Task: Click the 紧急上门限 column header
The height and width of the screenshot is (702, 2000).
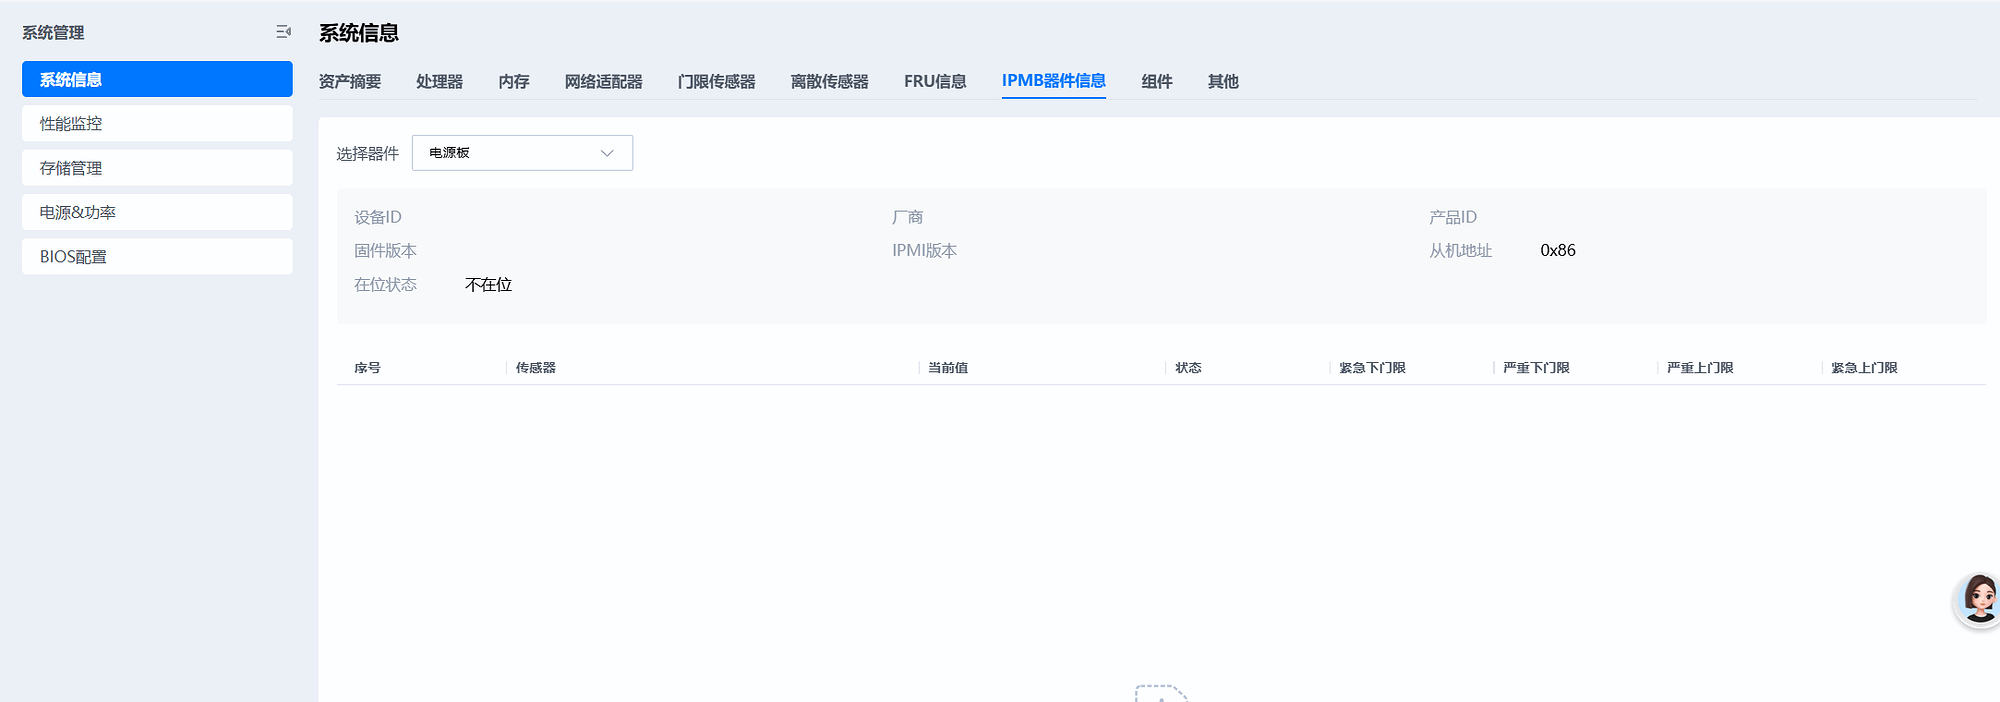Action: point(1864,368)
